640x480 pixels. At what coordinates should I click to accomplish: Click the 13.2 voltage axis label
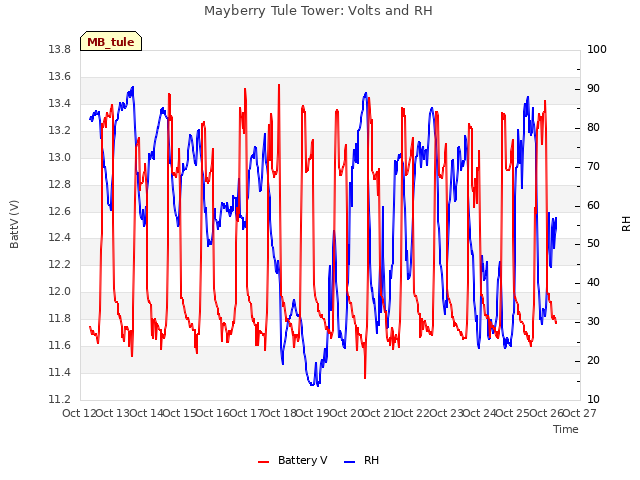[x=59, y=130]
